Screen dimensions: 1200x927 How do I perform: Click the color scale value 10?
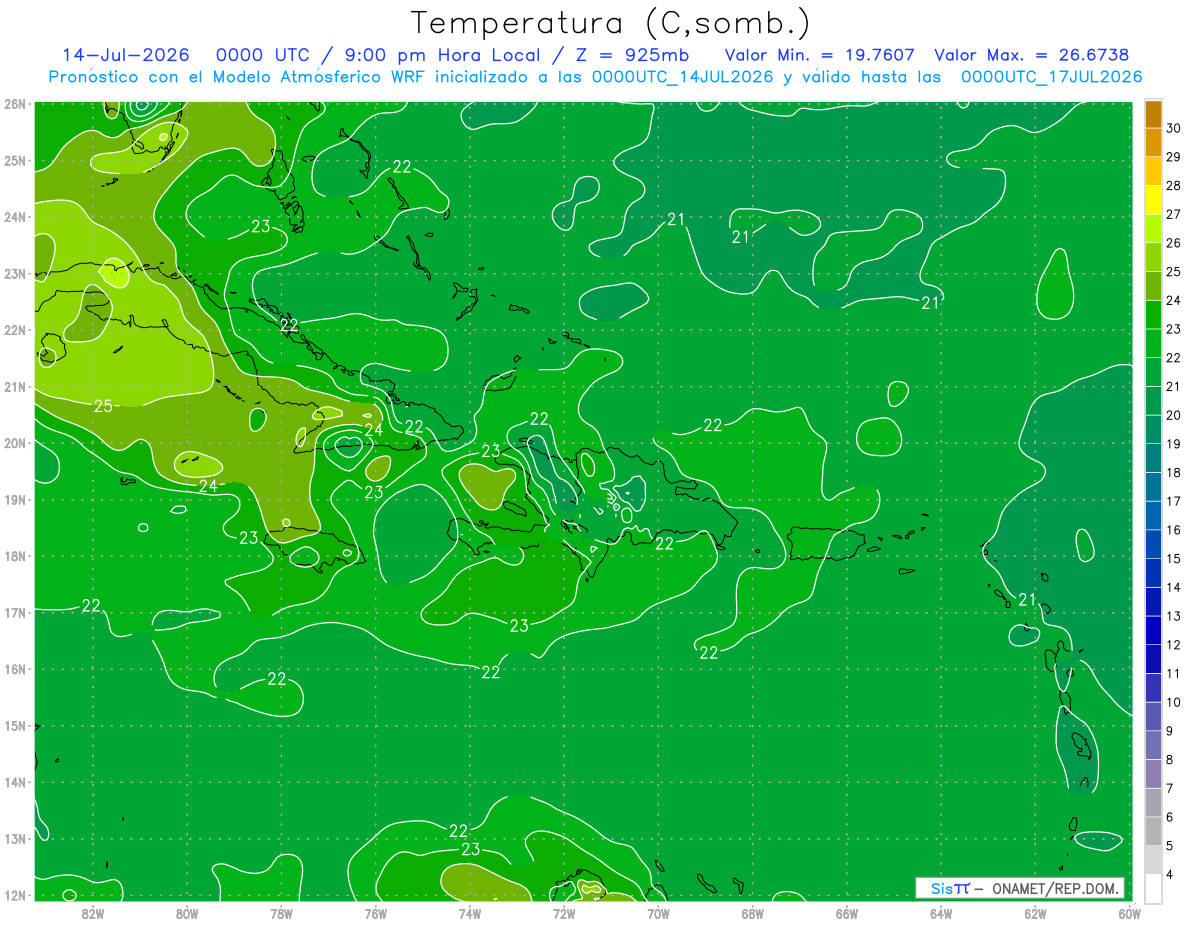pos(1174,702)
